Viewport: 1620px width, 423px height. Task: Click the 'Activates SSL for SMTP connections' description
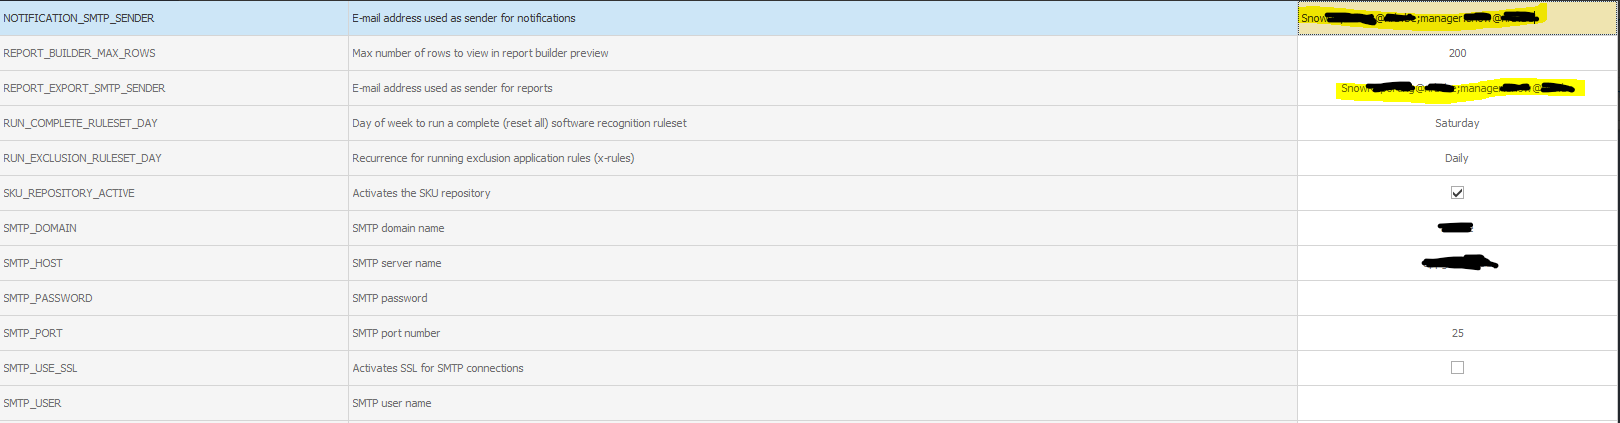[438, 368]
